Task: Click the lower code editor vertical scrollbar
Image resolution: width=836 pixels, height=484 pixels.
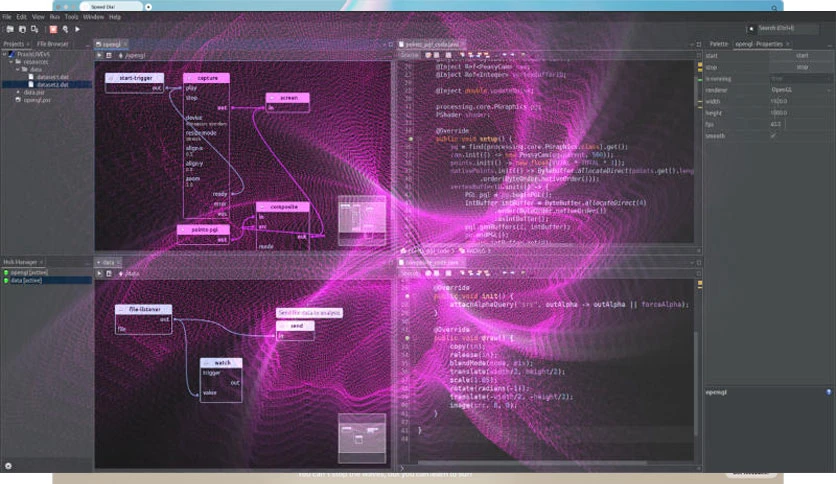Action: pos(695,384)
